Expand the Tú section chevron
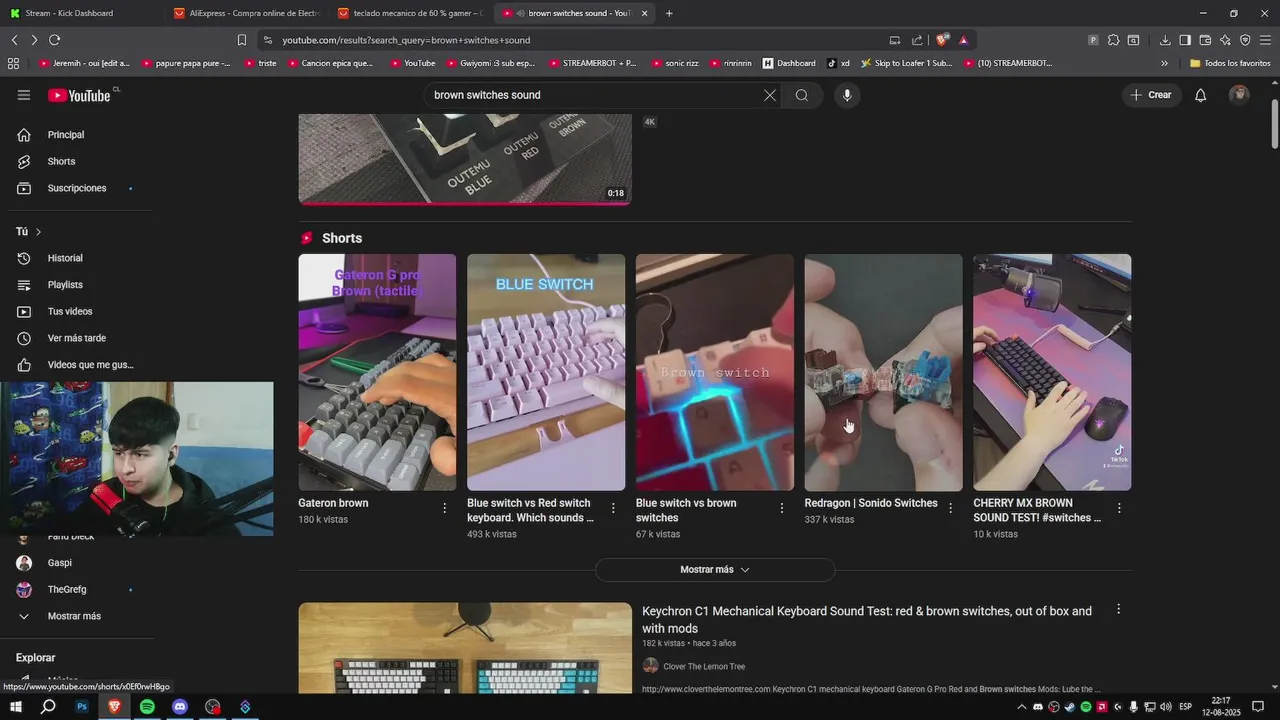 (38, 232)
